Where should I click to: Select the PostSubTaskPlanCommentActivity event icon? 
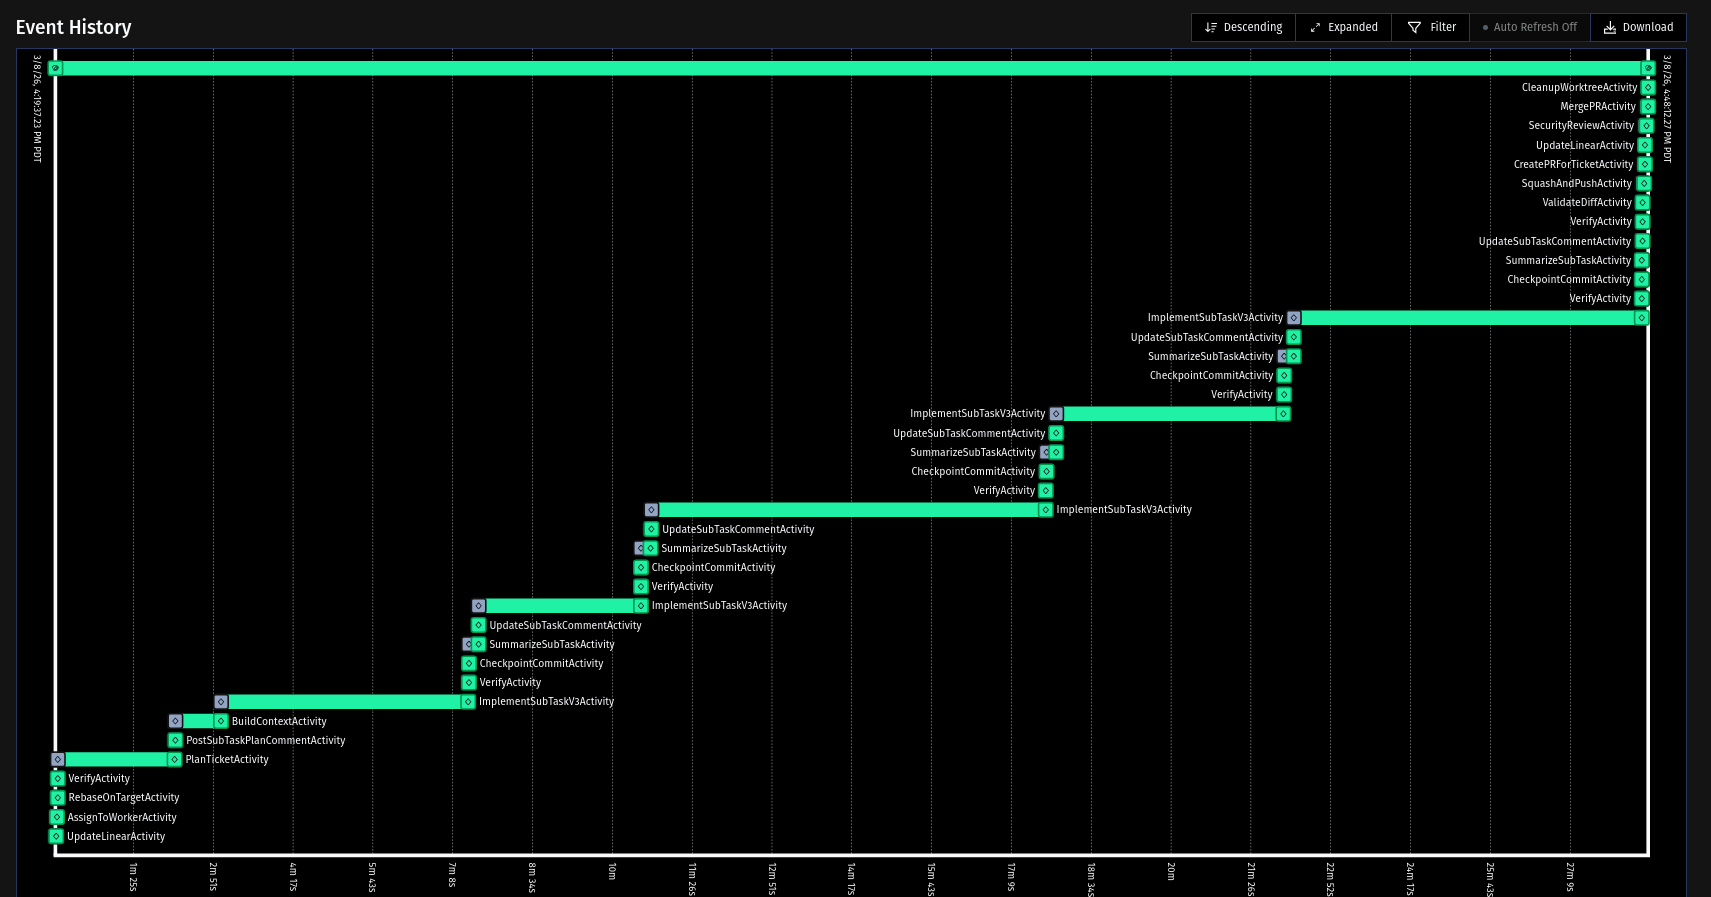click(175, 741)
